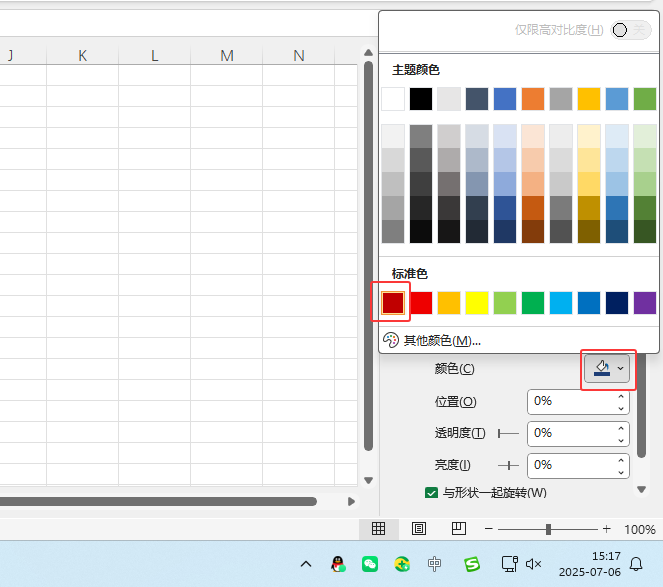Open the clock showing 15:17
Screen dimensions: 663x587
tap(606, 556)
